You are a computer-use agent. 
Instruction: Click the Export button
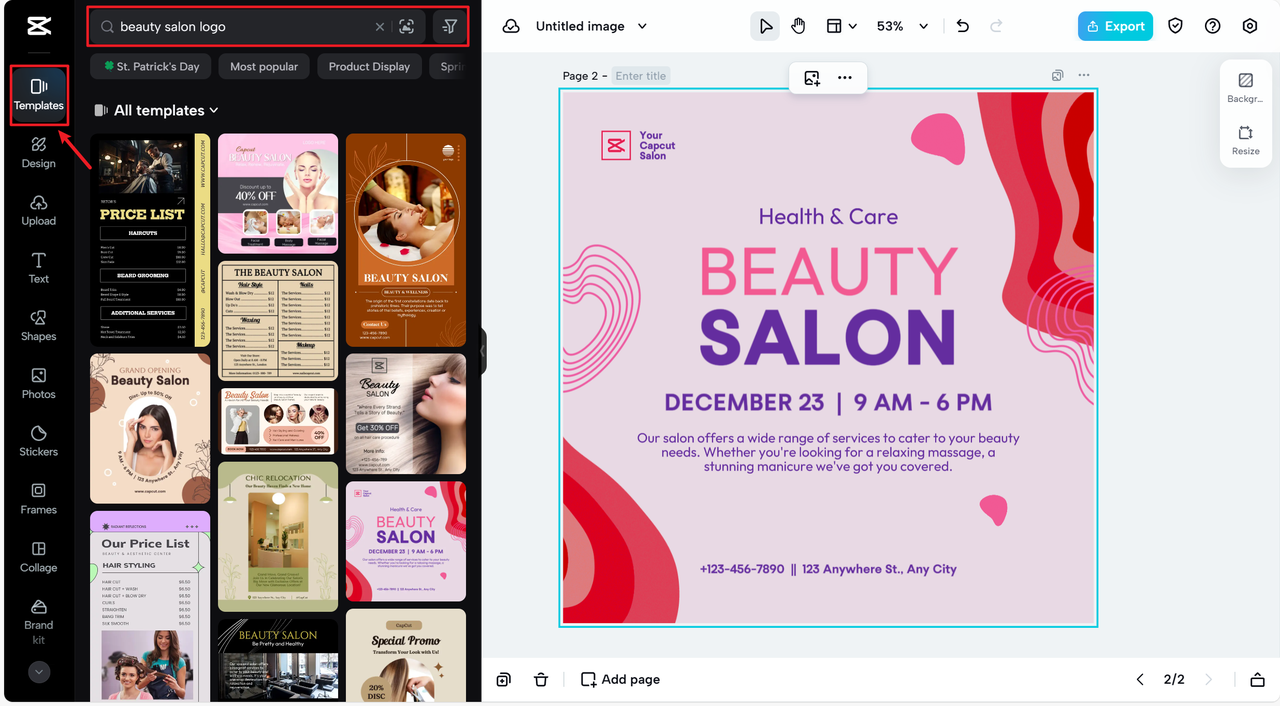pos(1115,26)
